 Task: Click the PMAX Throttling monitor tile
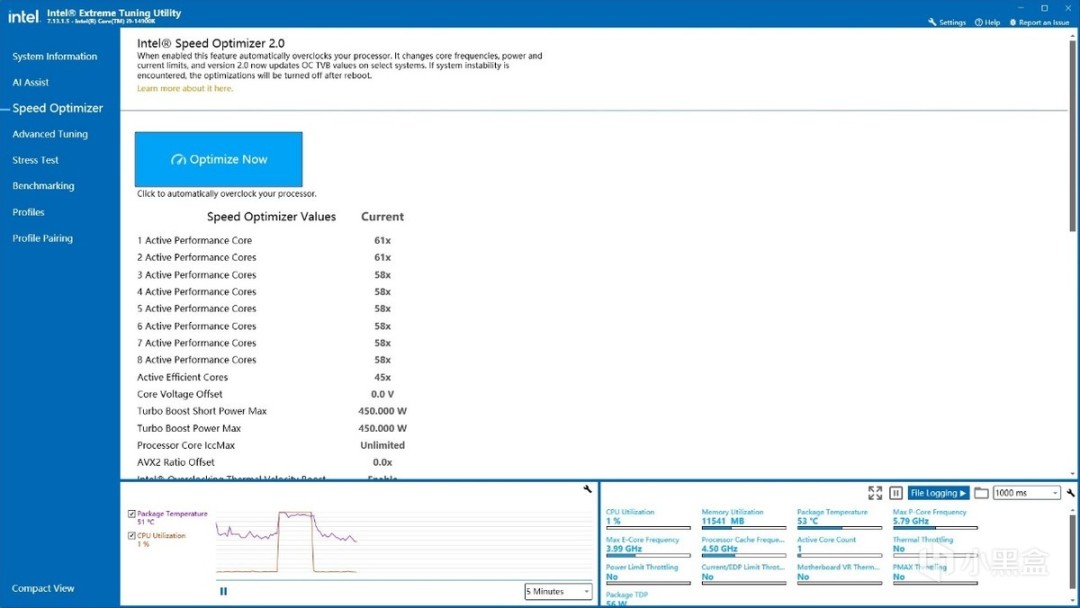pyautogui.click(x=935, y=574)
